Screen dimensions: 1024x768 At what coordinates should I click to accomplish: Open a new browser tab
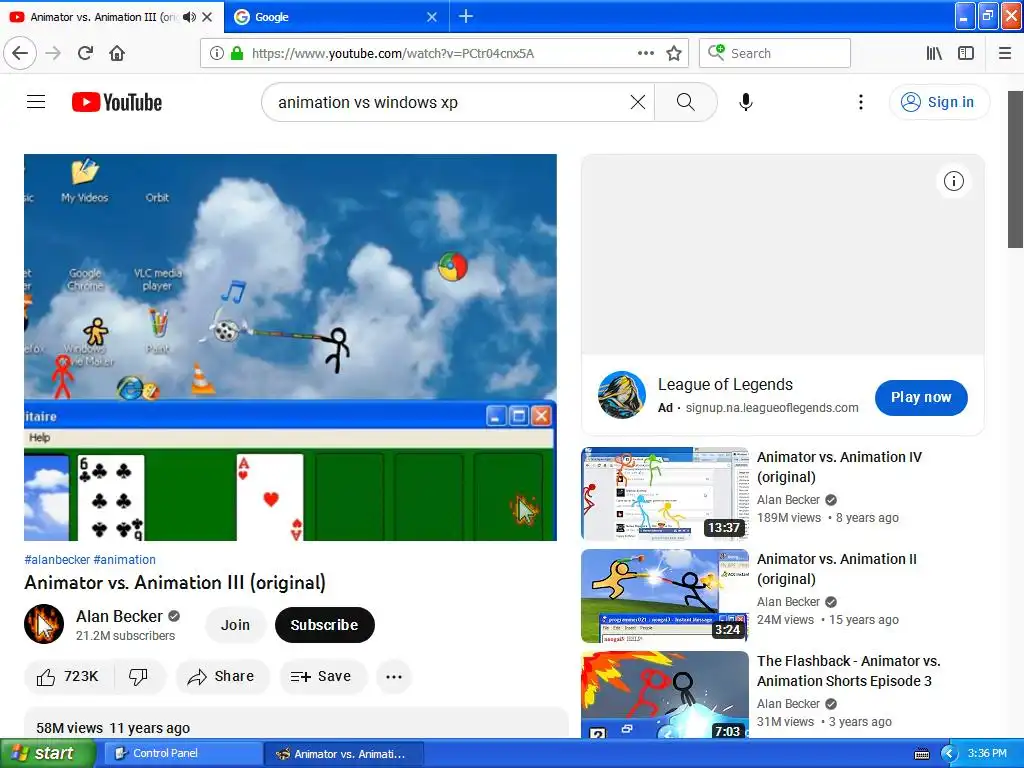(x=466, y=16)
